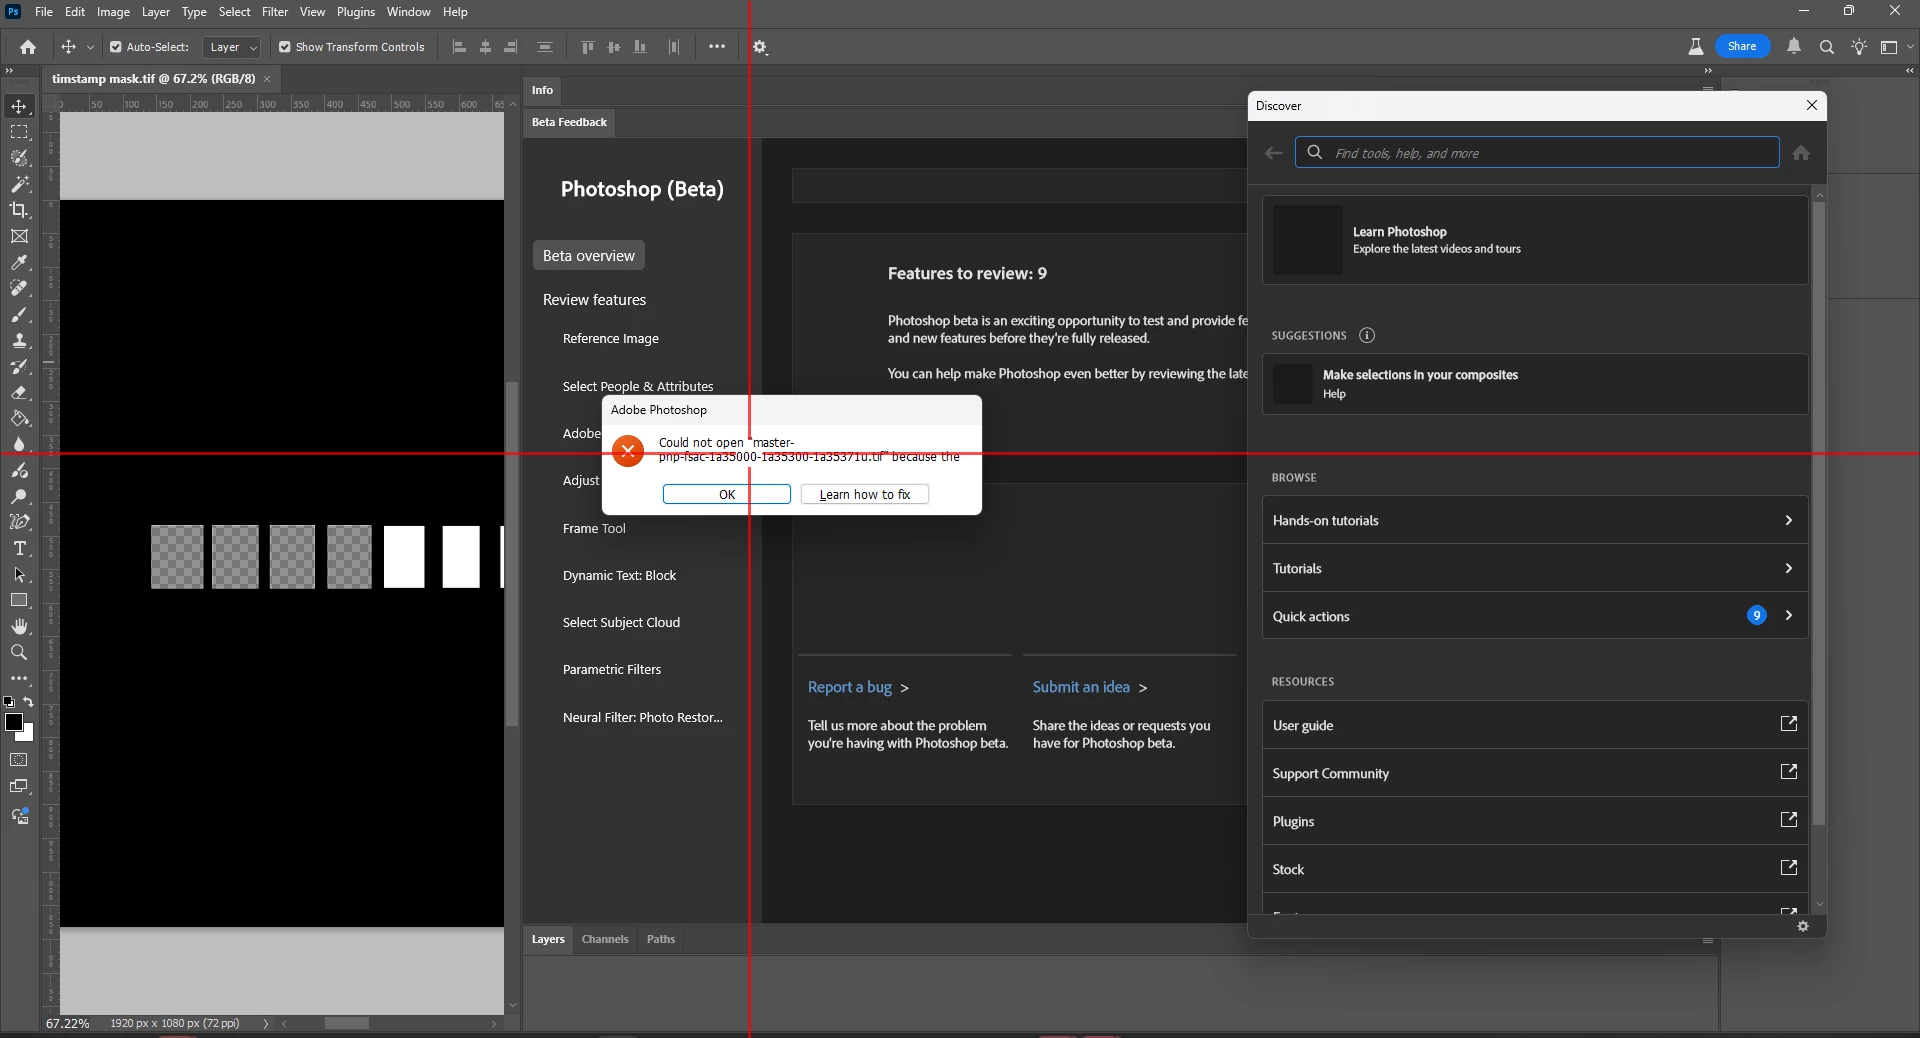The width and height of the screenshot is (1920, 1038).
Task: Select the Paint Bucket tool
Action: click(x=19, y=418)
